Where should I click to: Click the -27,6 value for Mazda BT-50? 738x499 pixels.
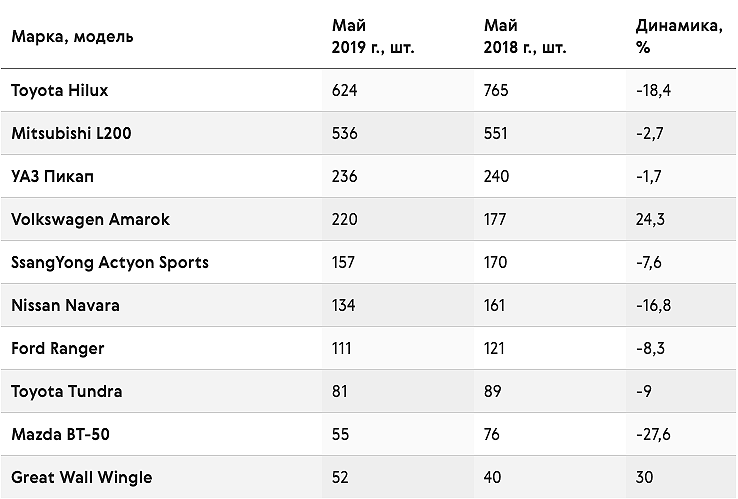tap(653, 434)
